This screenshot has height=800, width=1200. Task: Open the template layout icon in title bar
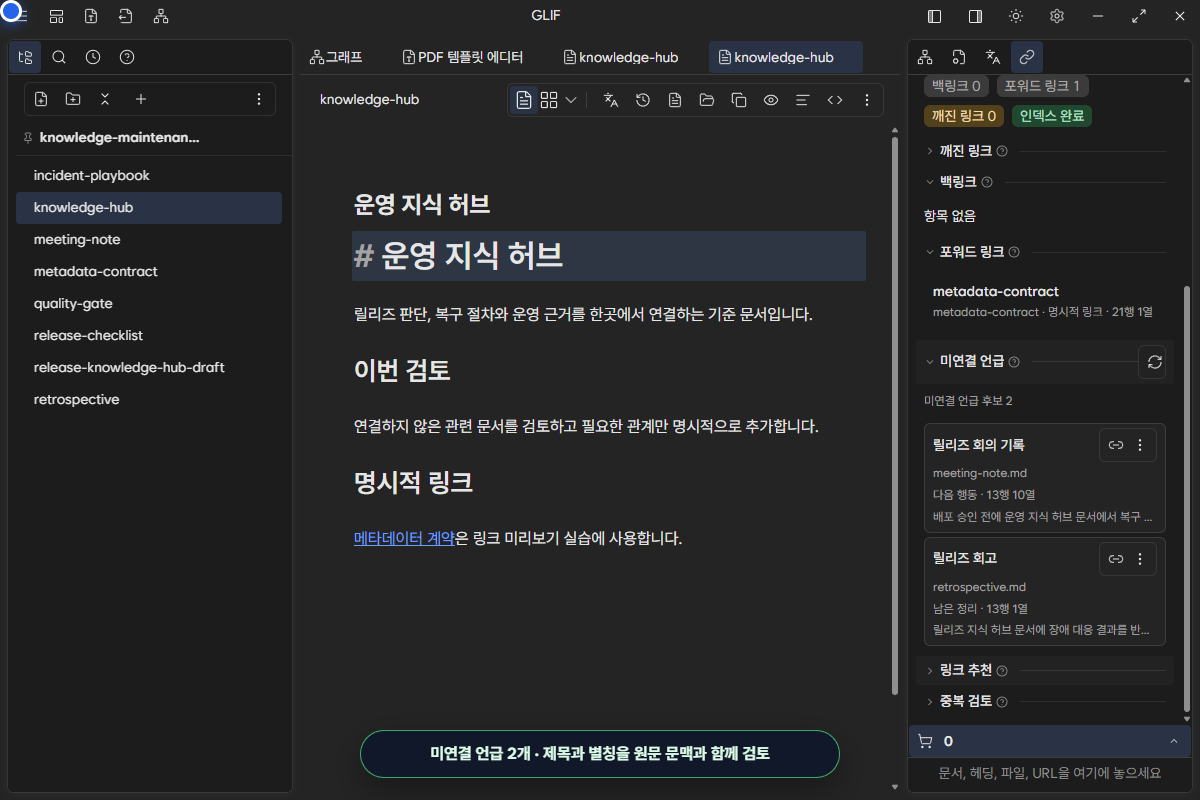[x=57, y=16]
